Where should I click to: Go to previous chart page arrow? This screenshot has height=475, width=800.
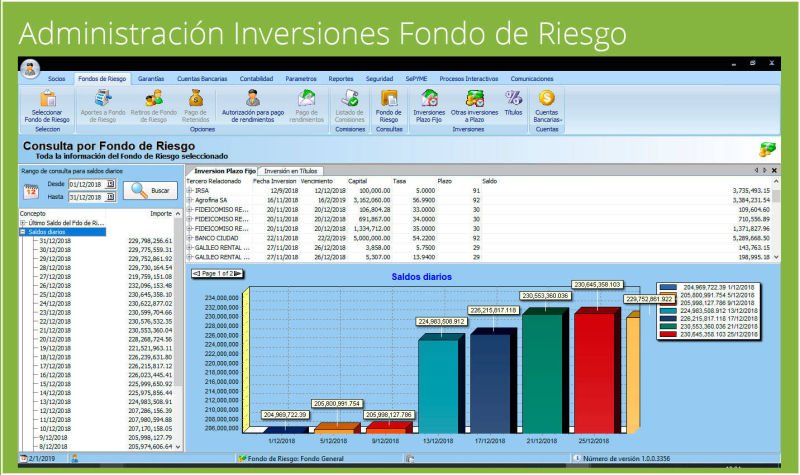[197, 274]
